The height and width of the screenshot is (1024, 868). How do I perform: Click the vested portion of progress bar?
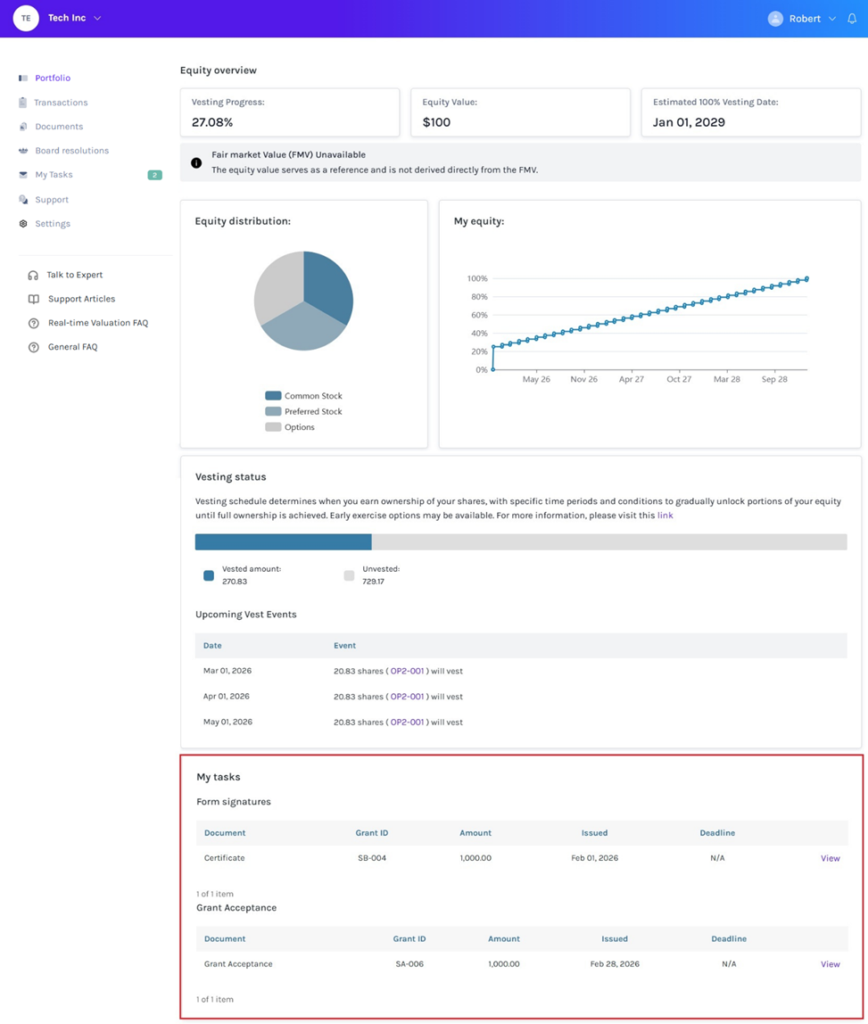(283, 542)
